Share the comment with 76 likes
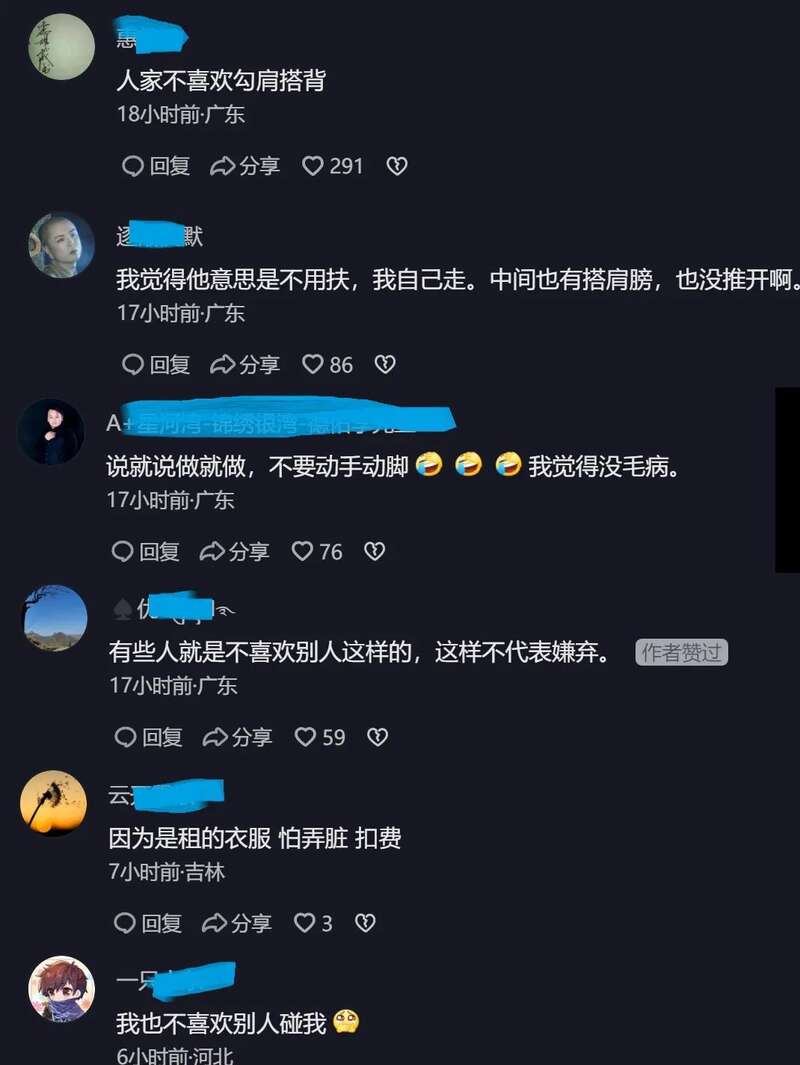This screenshot has width=800, height=1065. 234,551
